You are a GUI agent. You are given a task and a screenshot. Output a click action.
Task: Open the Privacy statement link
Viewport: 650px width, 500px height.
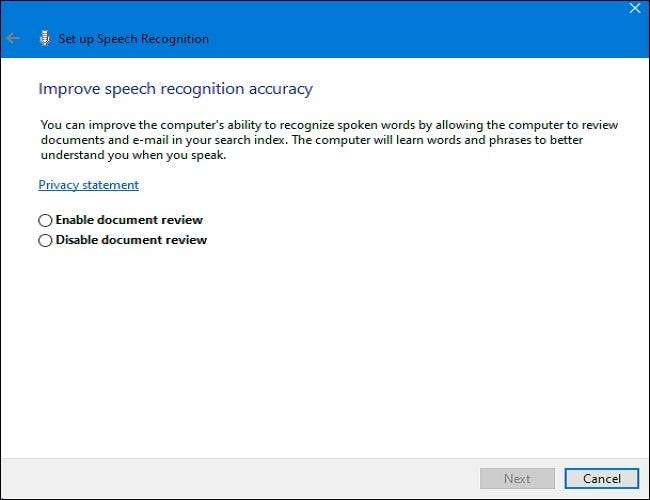[88, 185]
